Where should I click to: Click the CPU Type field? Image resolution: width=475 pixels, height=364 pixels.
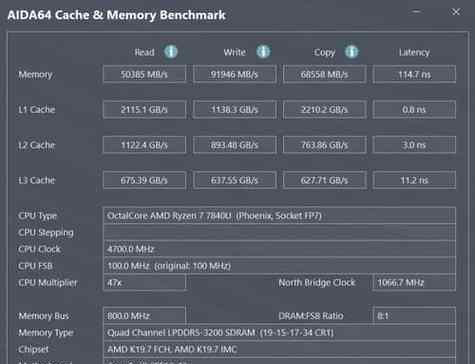click(x=279, y=216)
